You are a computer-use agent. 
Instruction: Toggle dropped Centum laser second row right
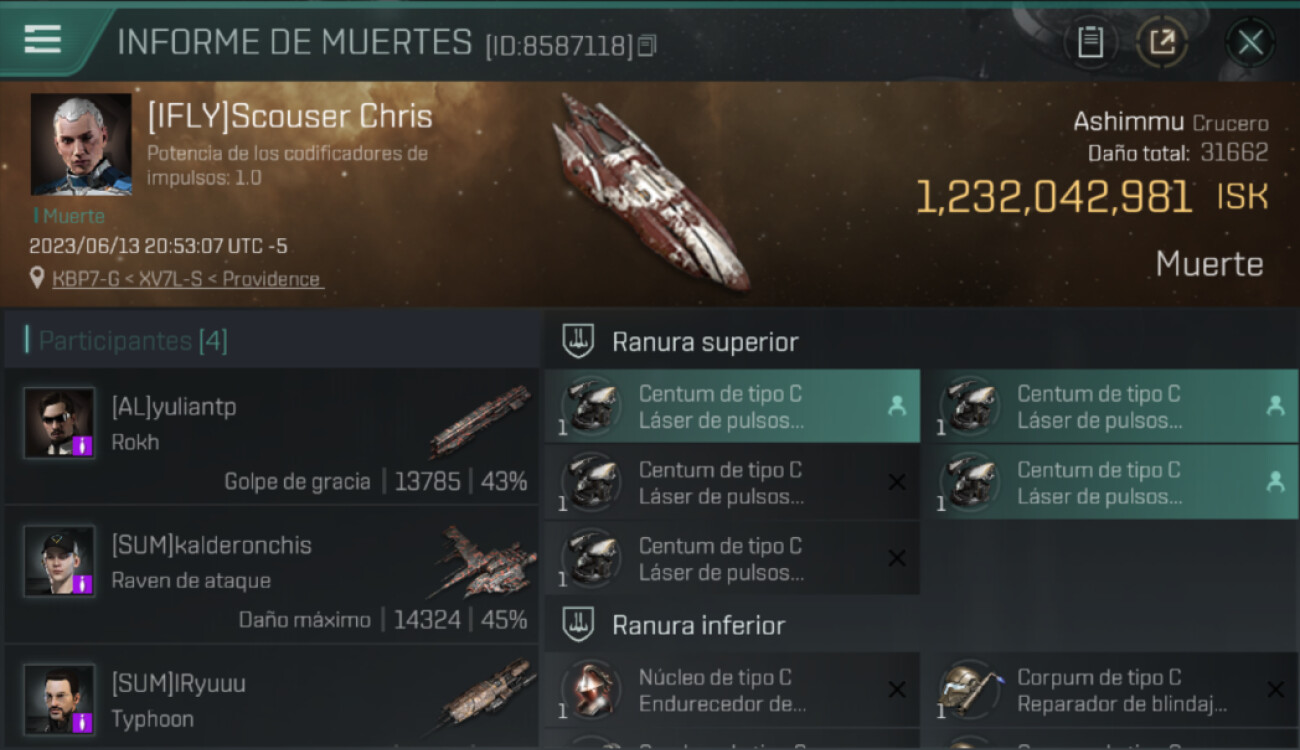point(1110,482)
